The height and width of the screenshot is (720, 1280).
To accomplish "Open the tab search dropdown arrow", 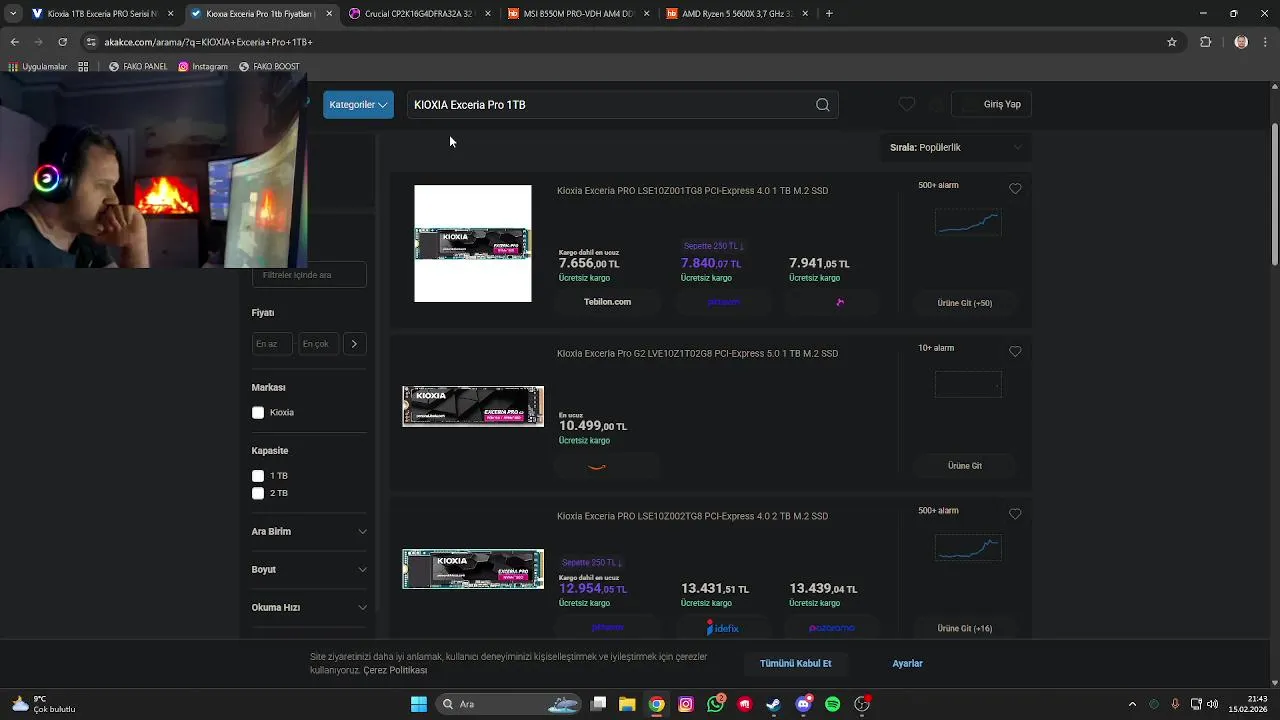I will pos(12,14).
